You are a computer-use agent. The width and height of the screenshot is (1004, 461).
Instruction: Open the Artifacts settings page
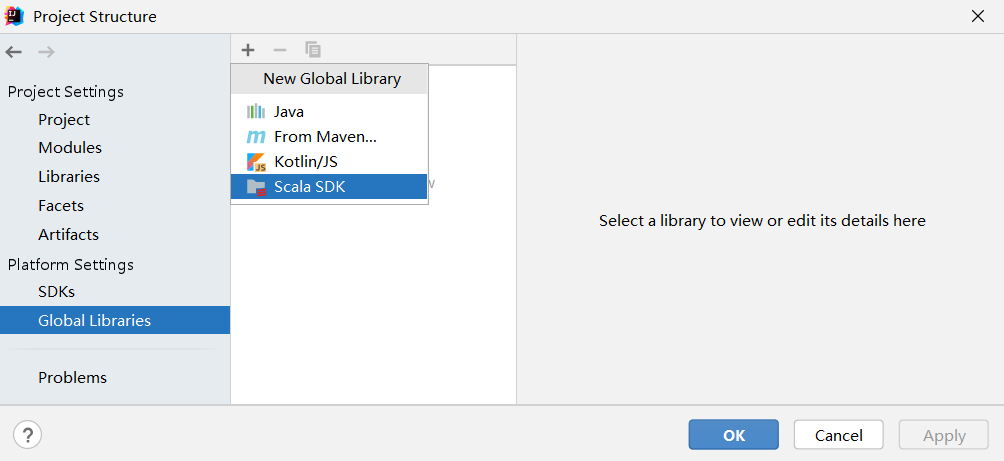[69, 234]
